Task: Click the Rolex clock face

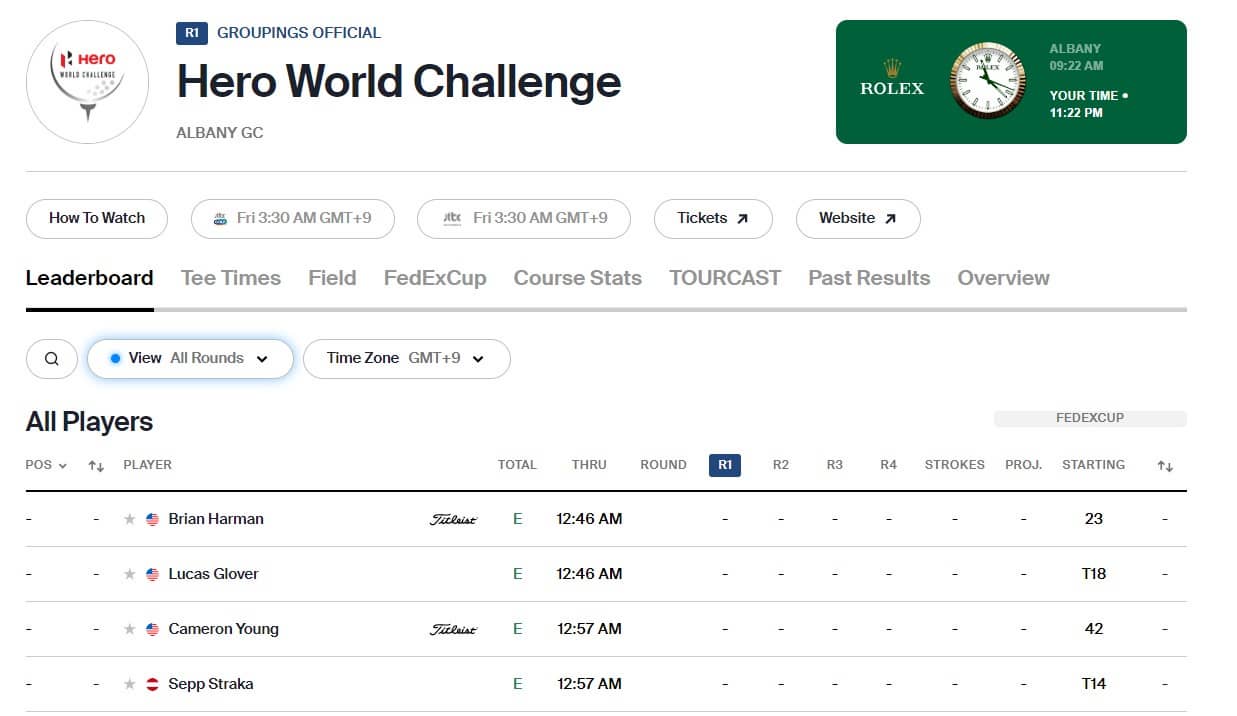Action: (x=987, y=82)
